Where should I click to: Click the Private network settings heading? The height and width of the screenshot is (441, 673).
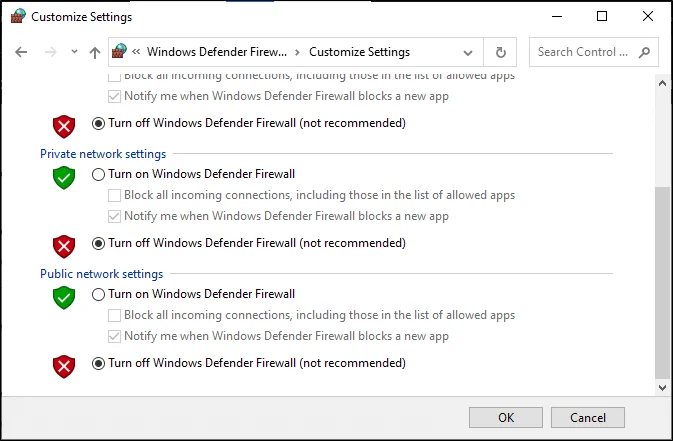tap(103, 154)
